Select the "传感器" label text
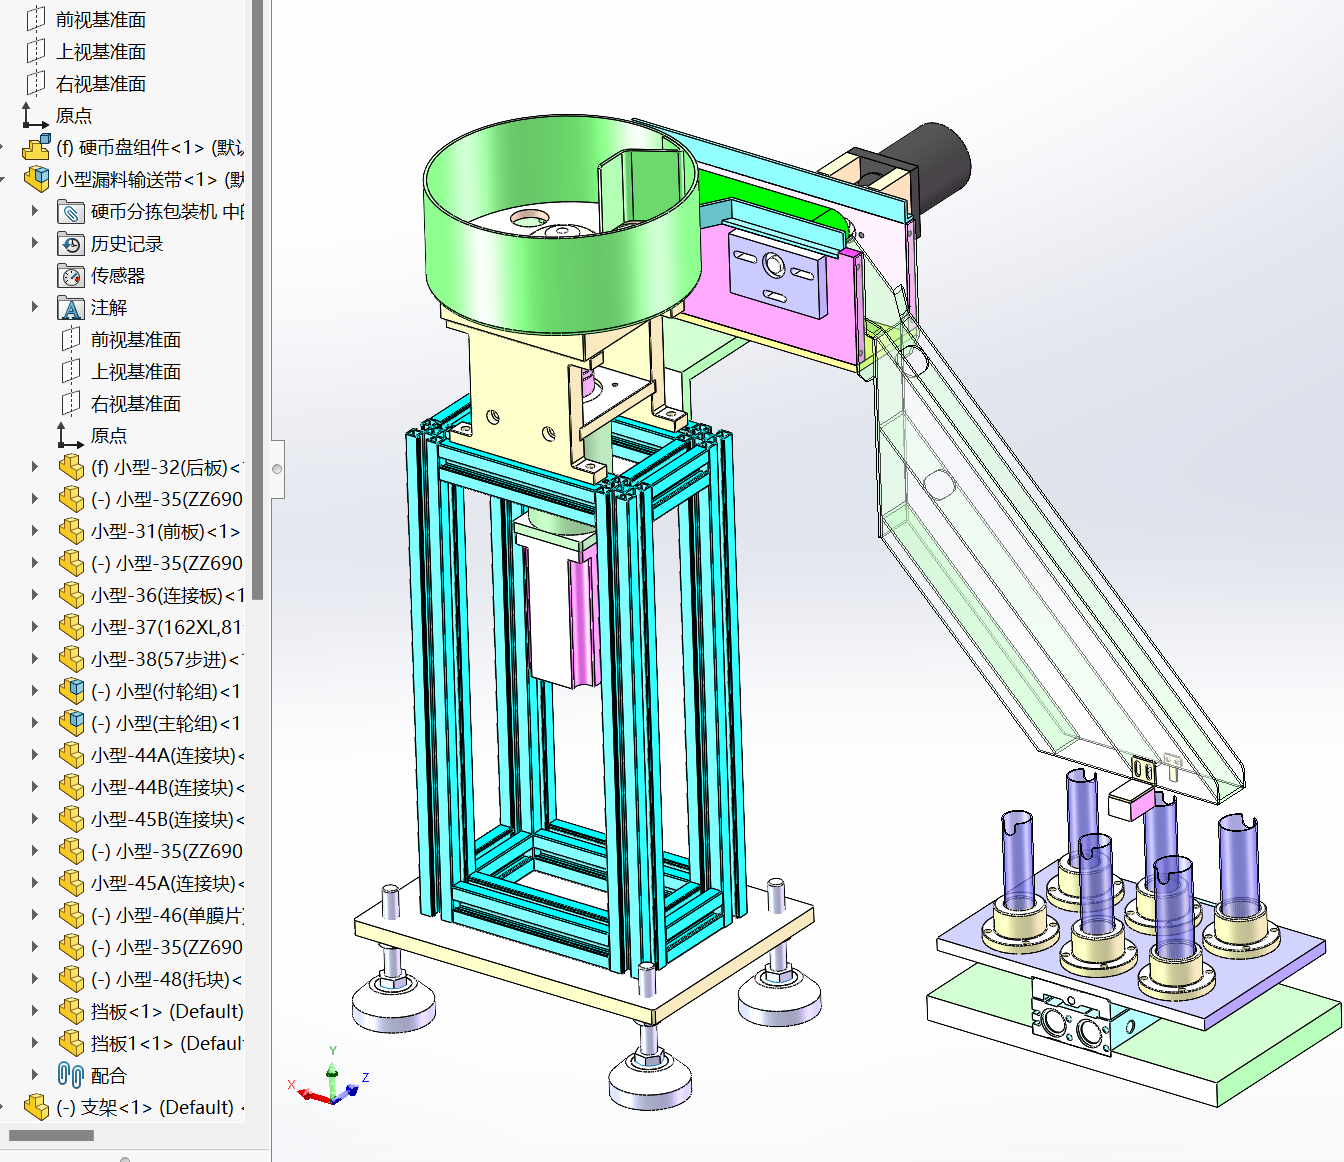The height and width of the screenshot is (1162, 1344). tap(118, 276)
